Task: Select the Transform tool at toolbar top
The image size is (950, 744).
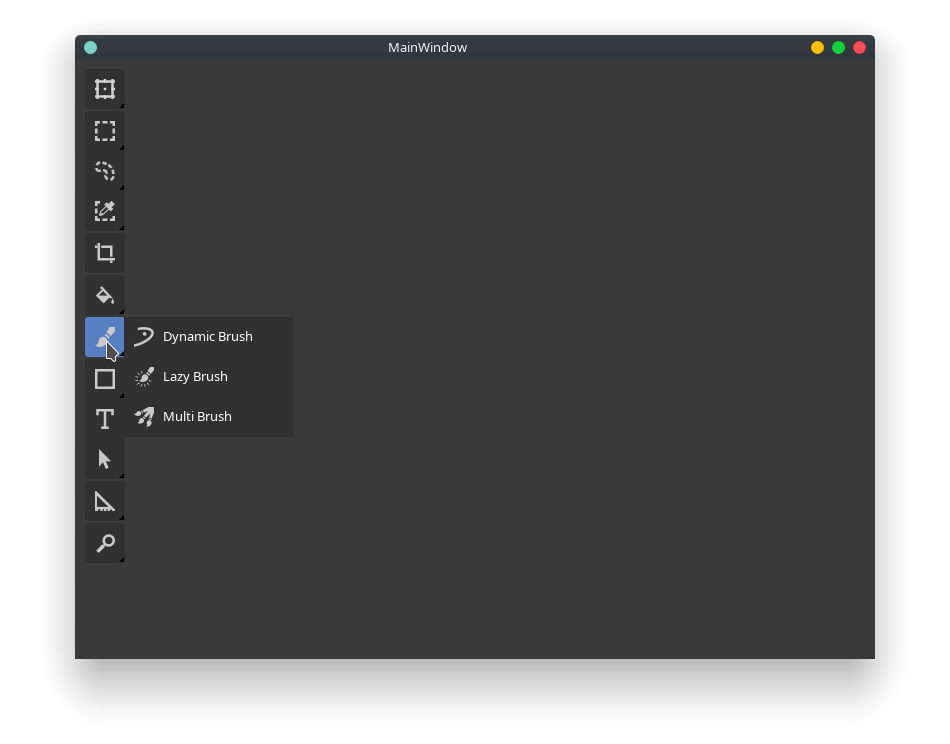Action: point(105,89)
